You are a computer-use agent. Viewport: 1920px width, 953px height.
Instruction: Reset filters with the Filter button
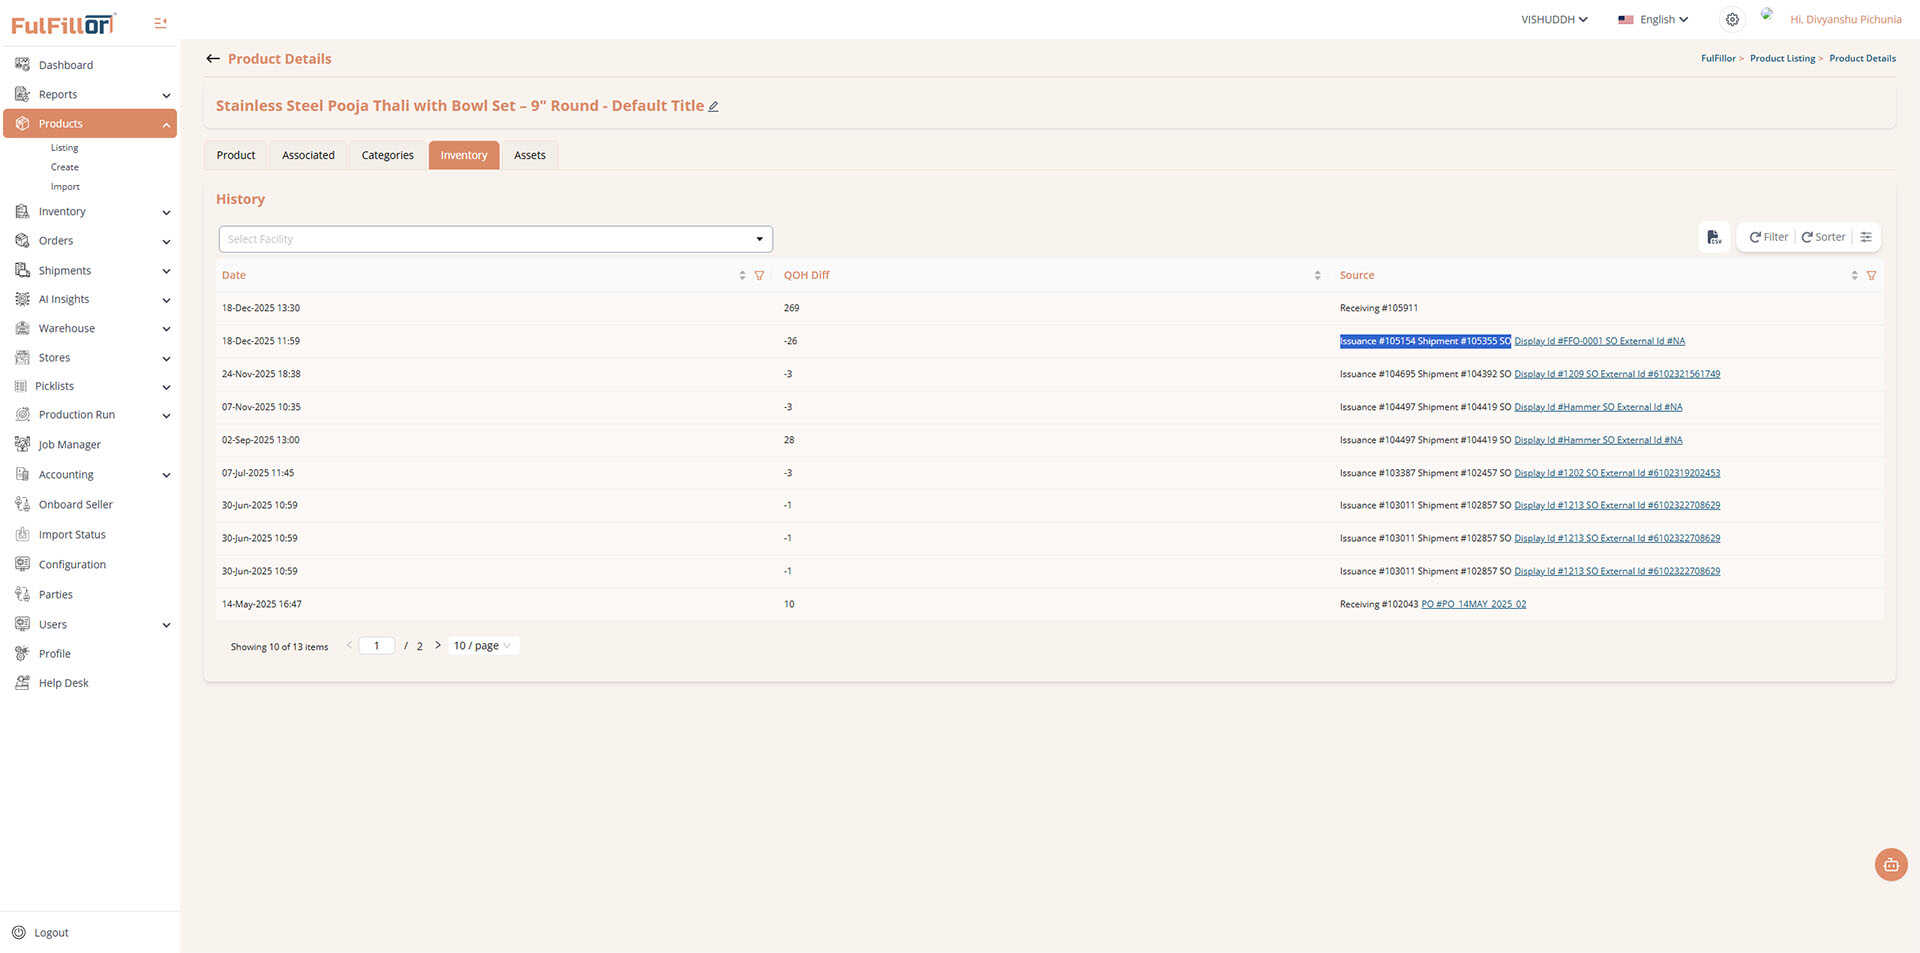point(1768,237)
